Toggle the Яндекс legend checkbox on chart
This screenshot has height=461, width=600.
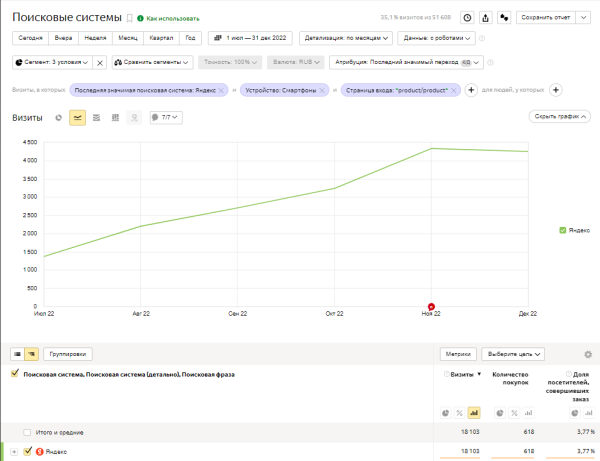pyautogui.click(x=563, y=230)
